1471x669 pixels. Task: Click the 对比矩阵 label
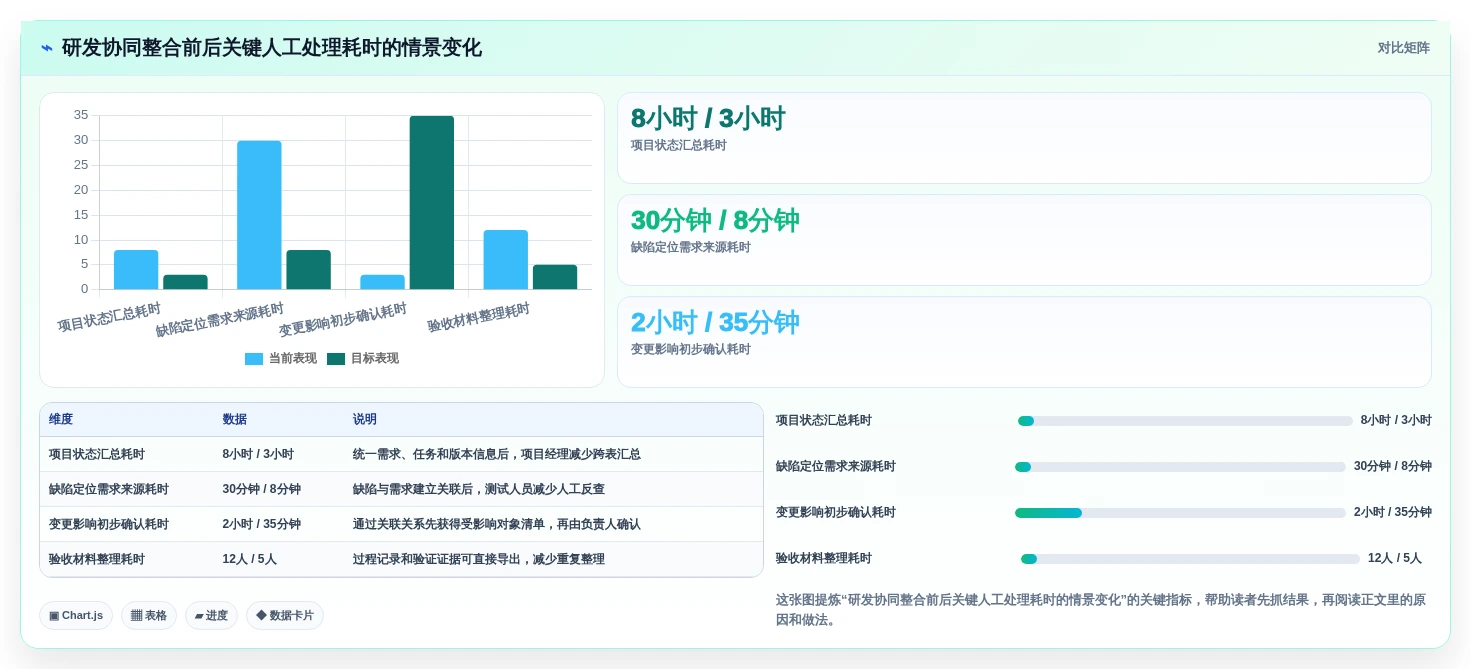[x=1403, y=48]
